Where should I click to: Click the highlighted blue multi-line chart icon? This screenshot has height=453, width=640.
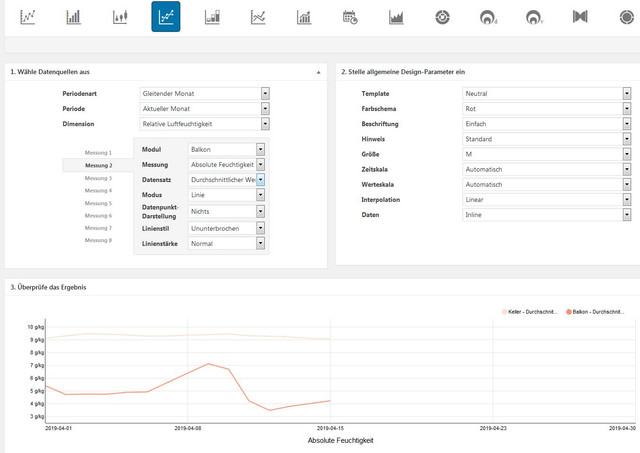click(x=166, y=17)
